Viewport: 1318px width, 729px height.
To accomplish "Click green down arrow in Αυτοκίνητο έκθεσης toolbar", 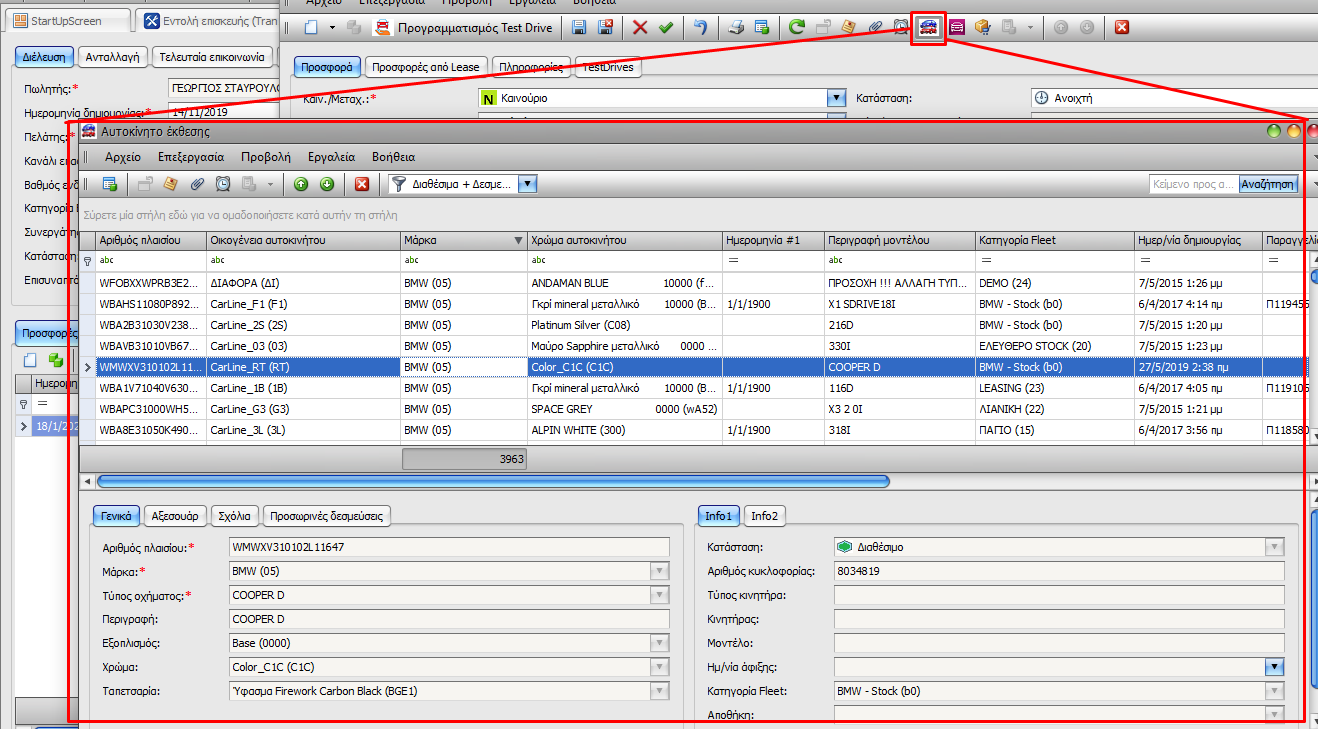I will pyautogui.click(x=327, y=184).
